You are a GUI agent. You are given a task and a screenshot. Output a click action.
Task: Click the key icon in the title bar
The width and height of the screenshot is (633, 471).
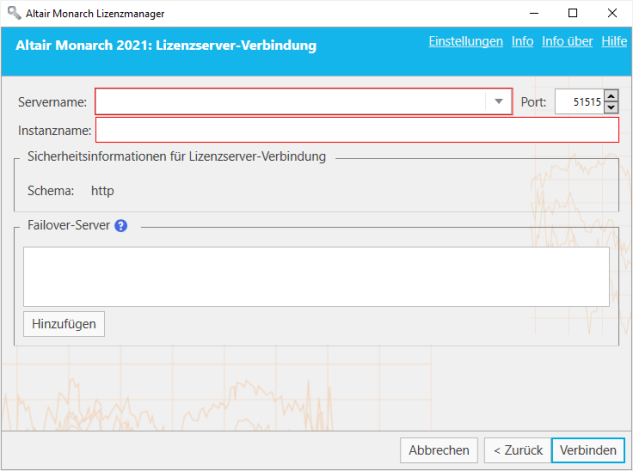click(x=14, y=13)
